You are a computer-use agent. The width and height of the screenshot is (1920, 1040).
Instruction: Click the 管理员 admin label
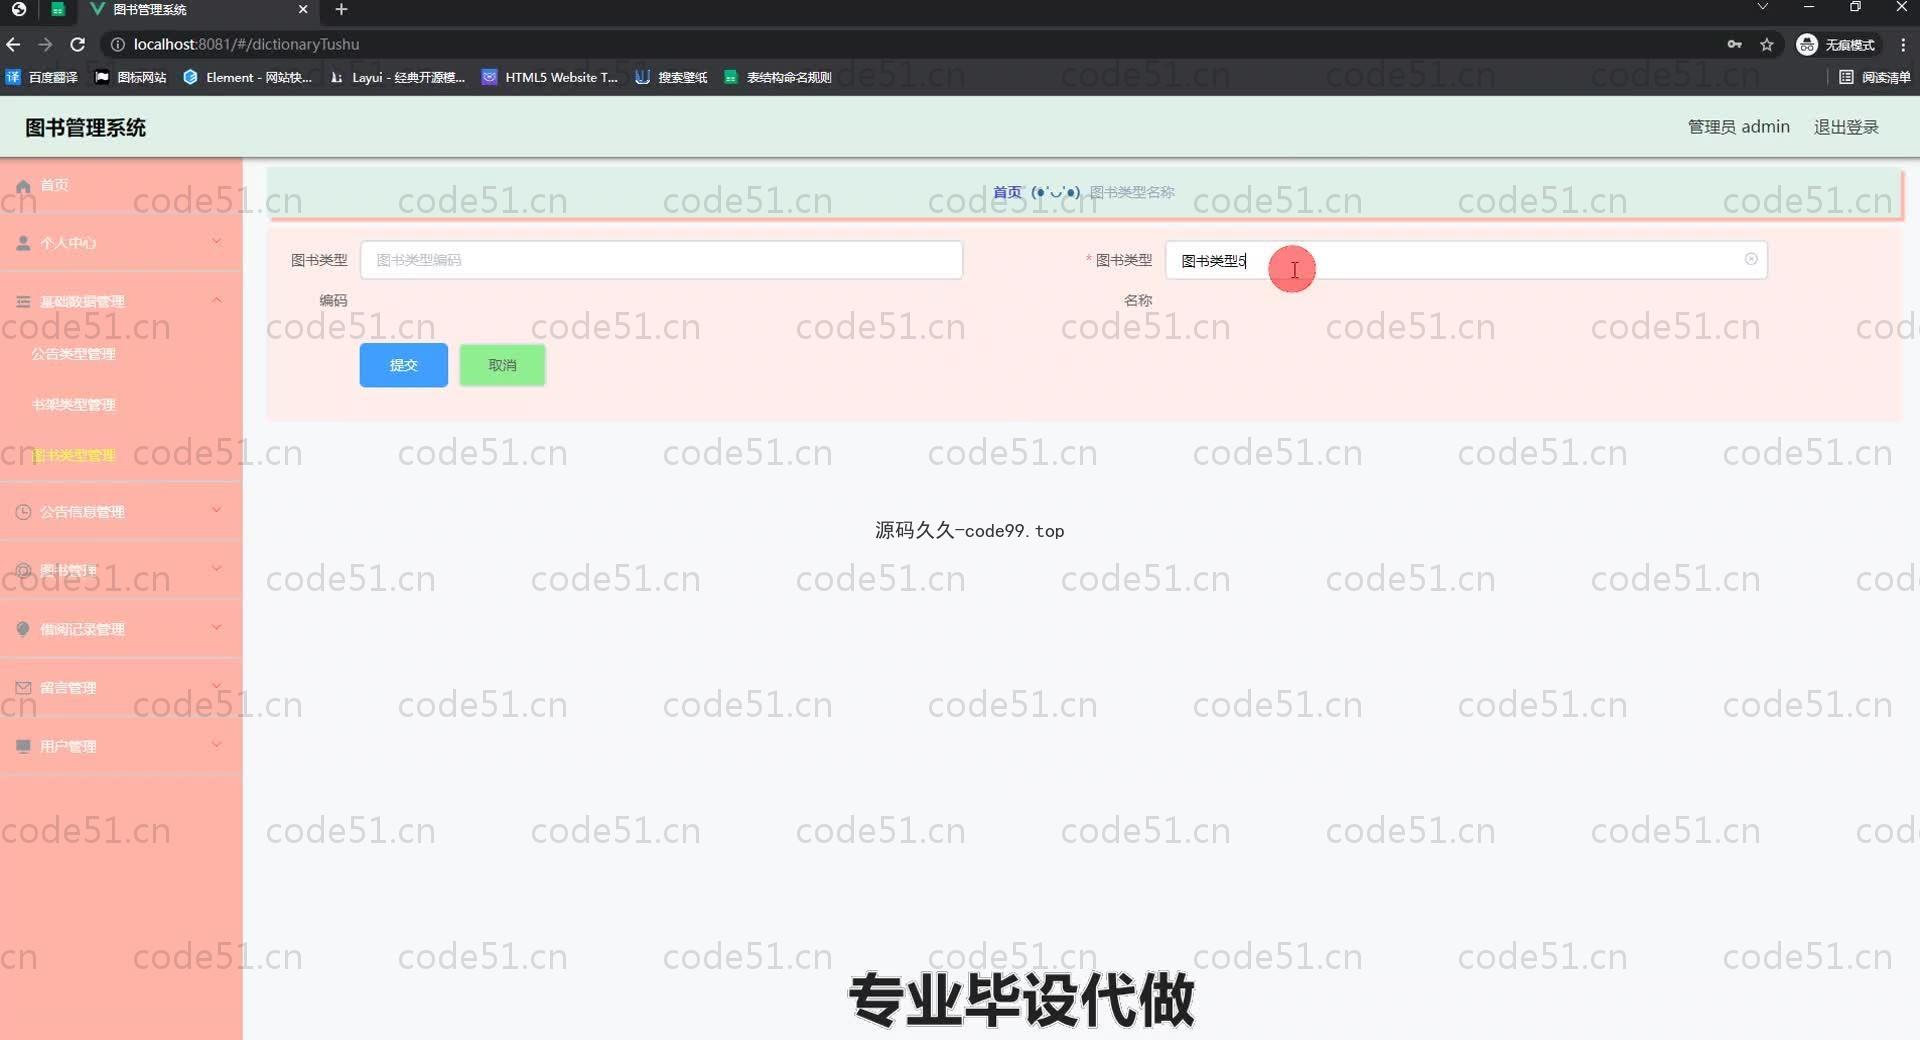1738,127
